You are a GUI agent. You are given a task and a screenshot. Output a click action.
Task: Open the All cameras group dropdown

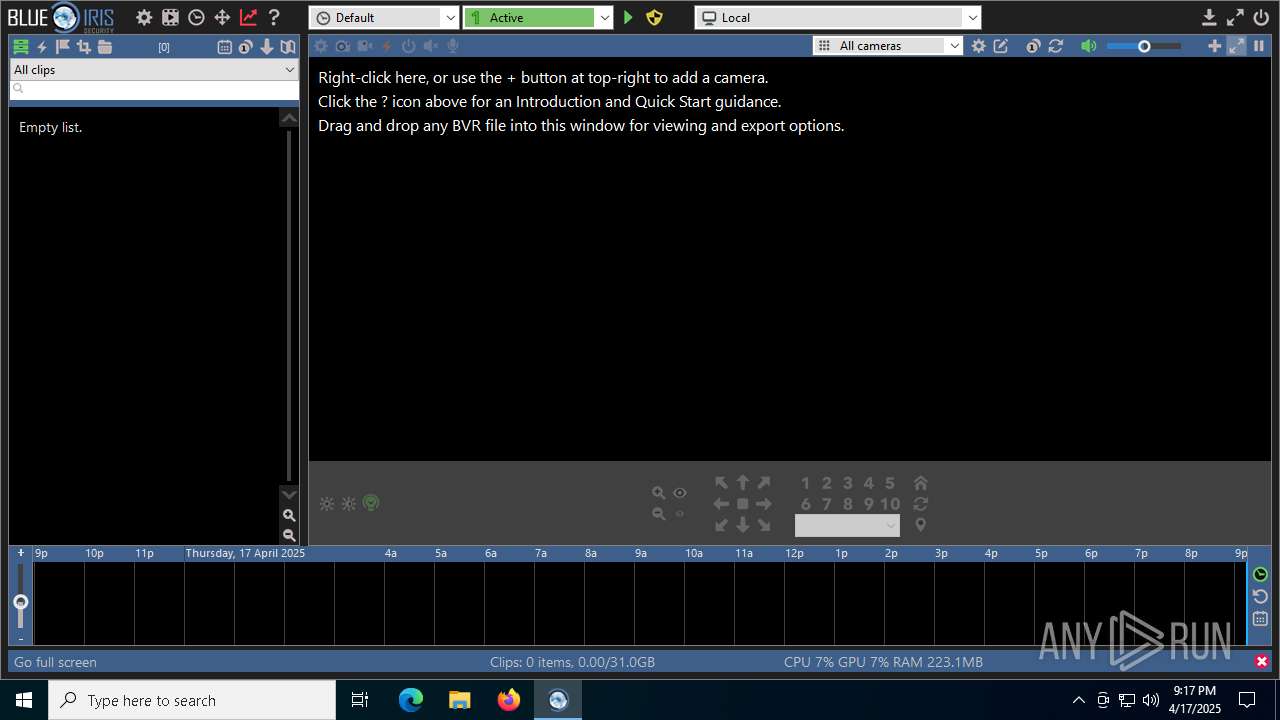889,46
